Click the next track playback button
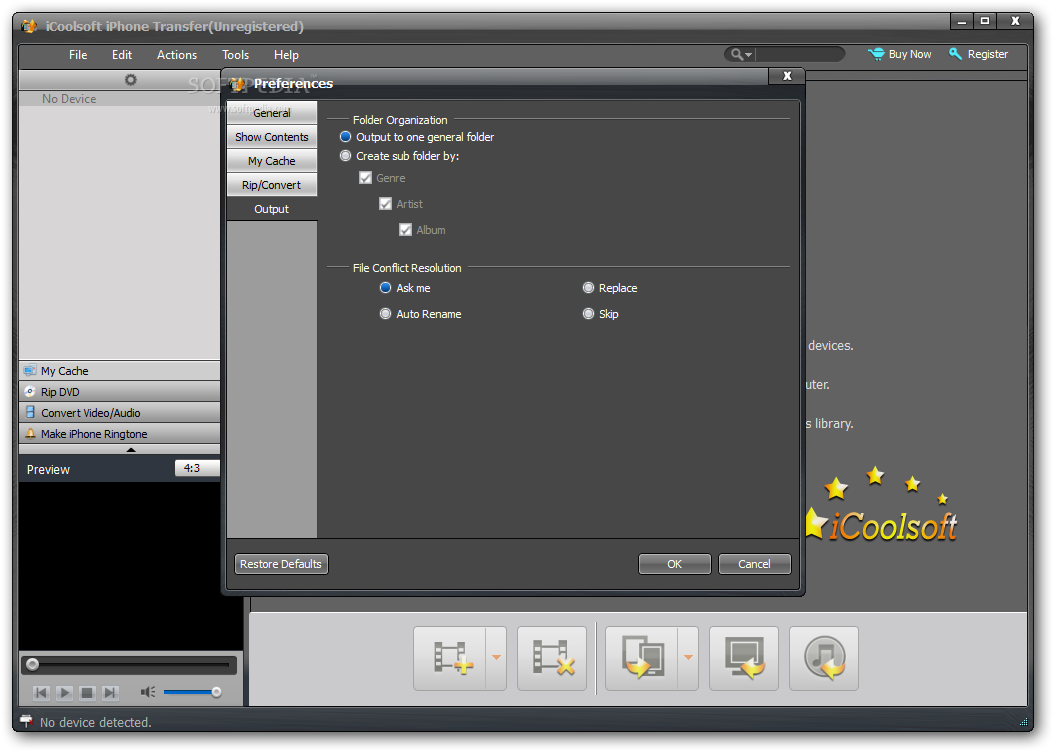1054x752 pixels. [110, 692]
